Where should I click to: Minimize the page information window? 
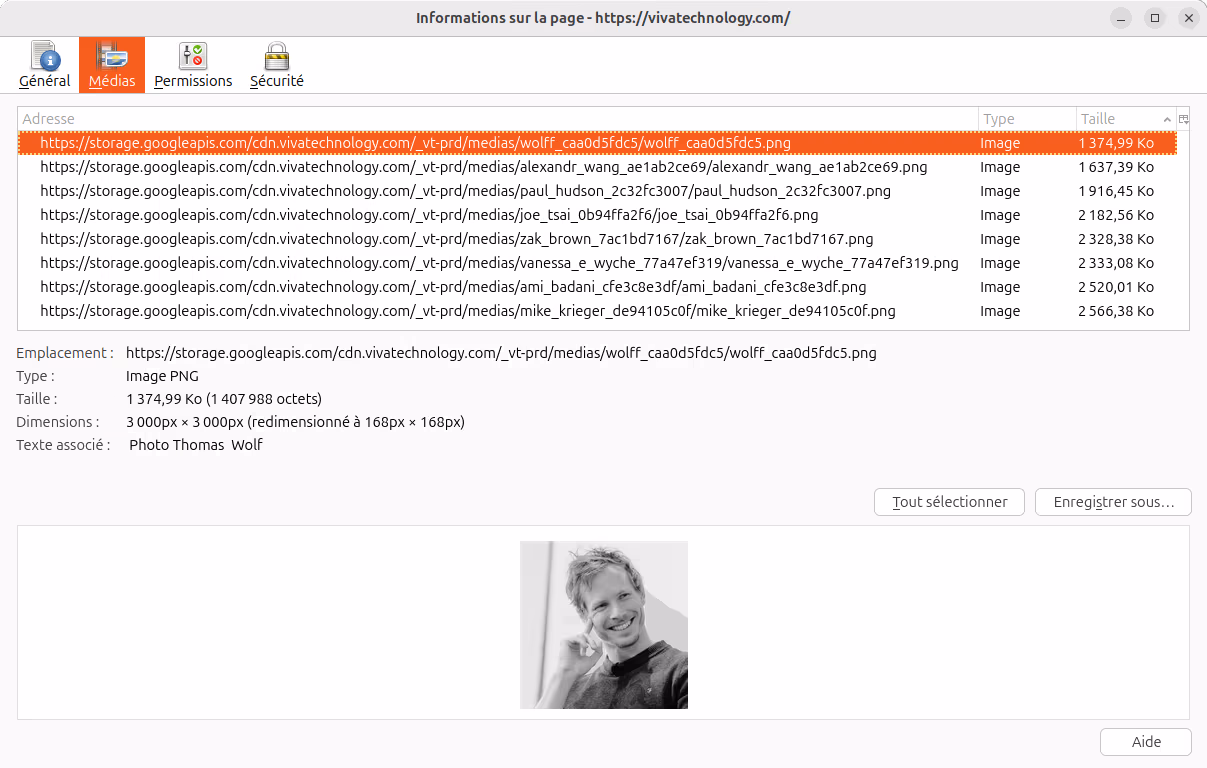point(1122,18)
